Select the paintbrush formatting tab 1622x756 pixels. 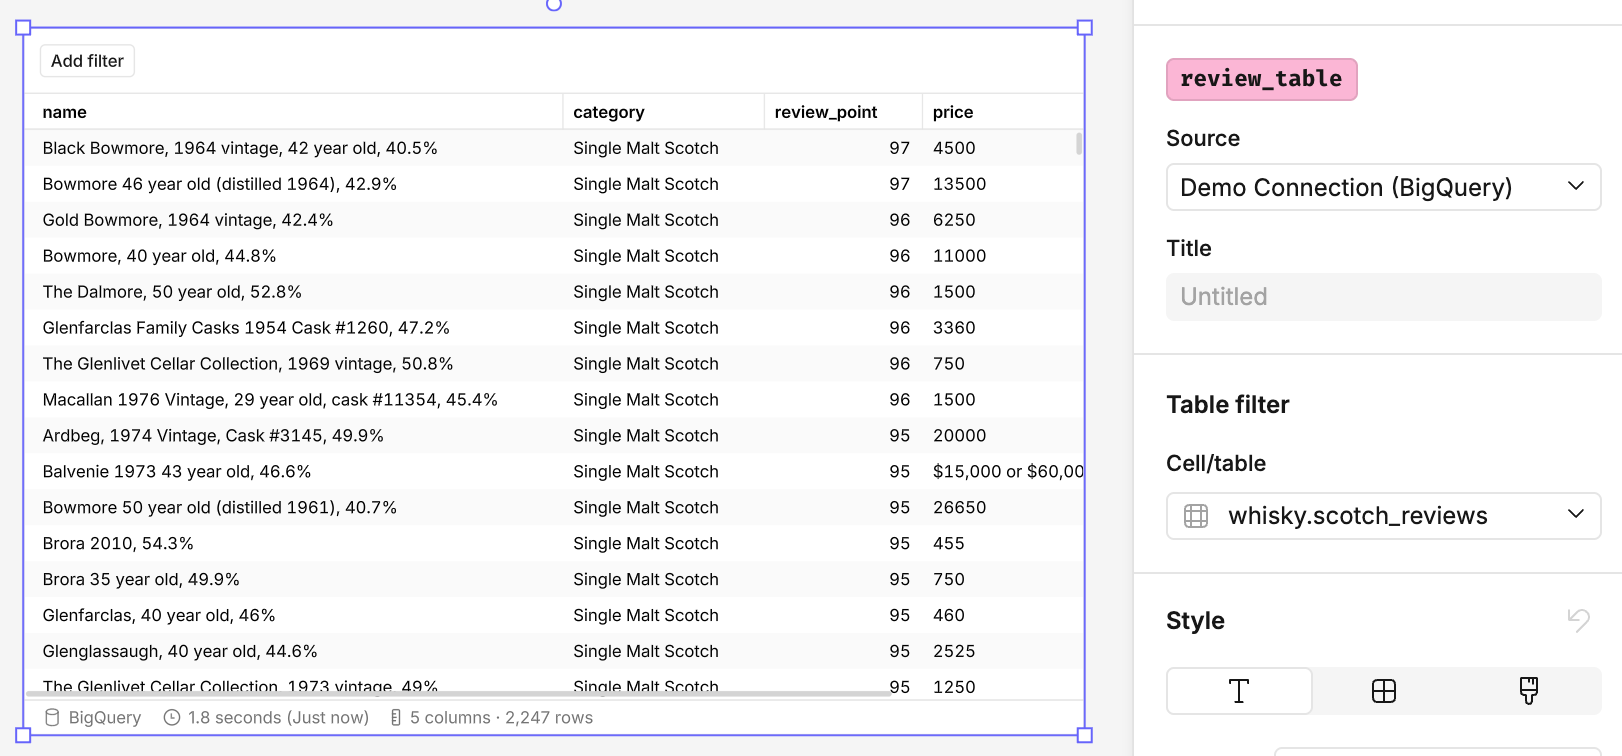coord(1528,691)
